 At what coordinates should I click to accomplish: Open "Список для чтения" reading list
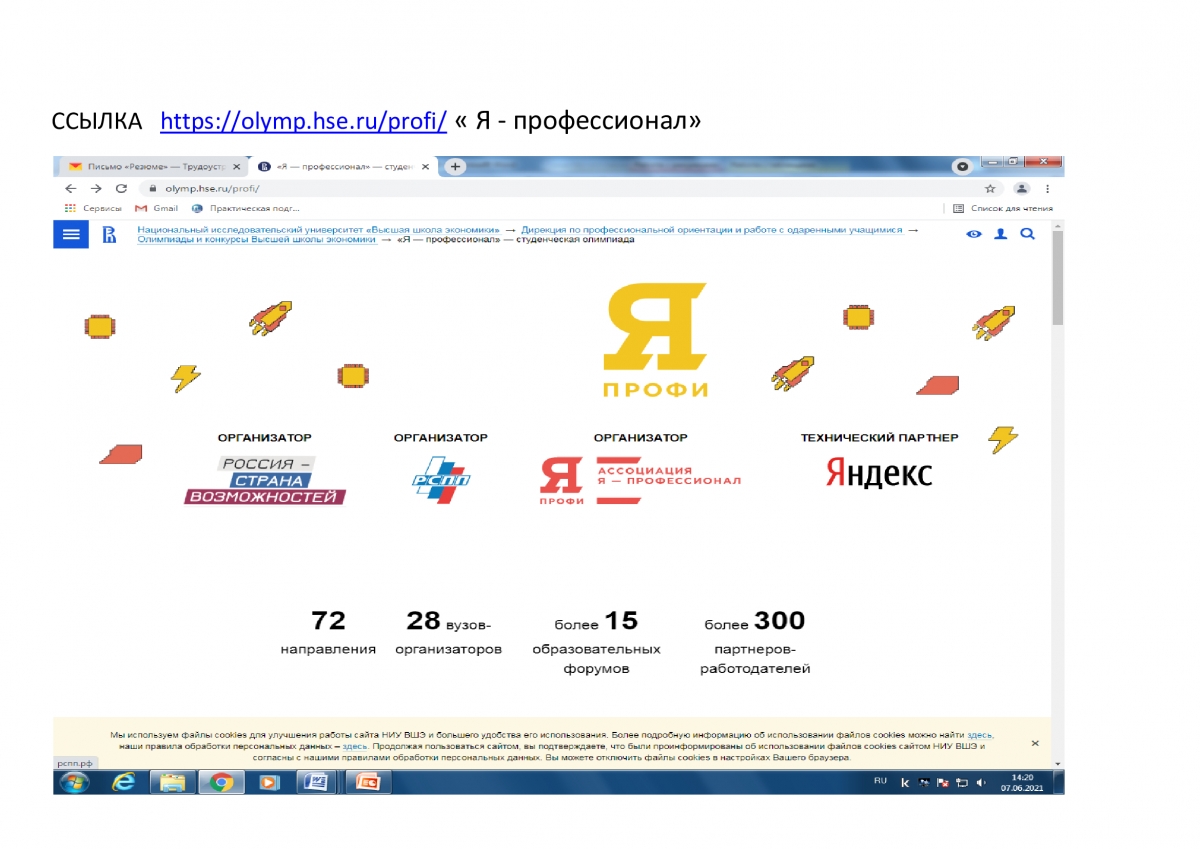(1002, 208)
